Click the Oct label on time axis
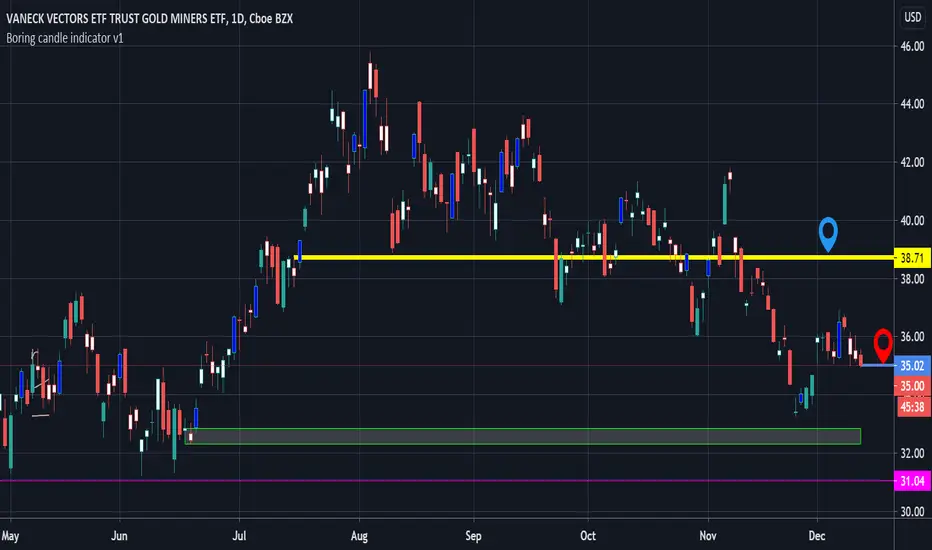 point(588,536)
